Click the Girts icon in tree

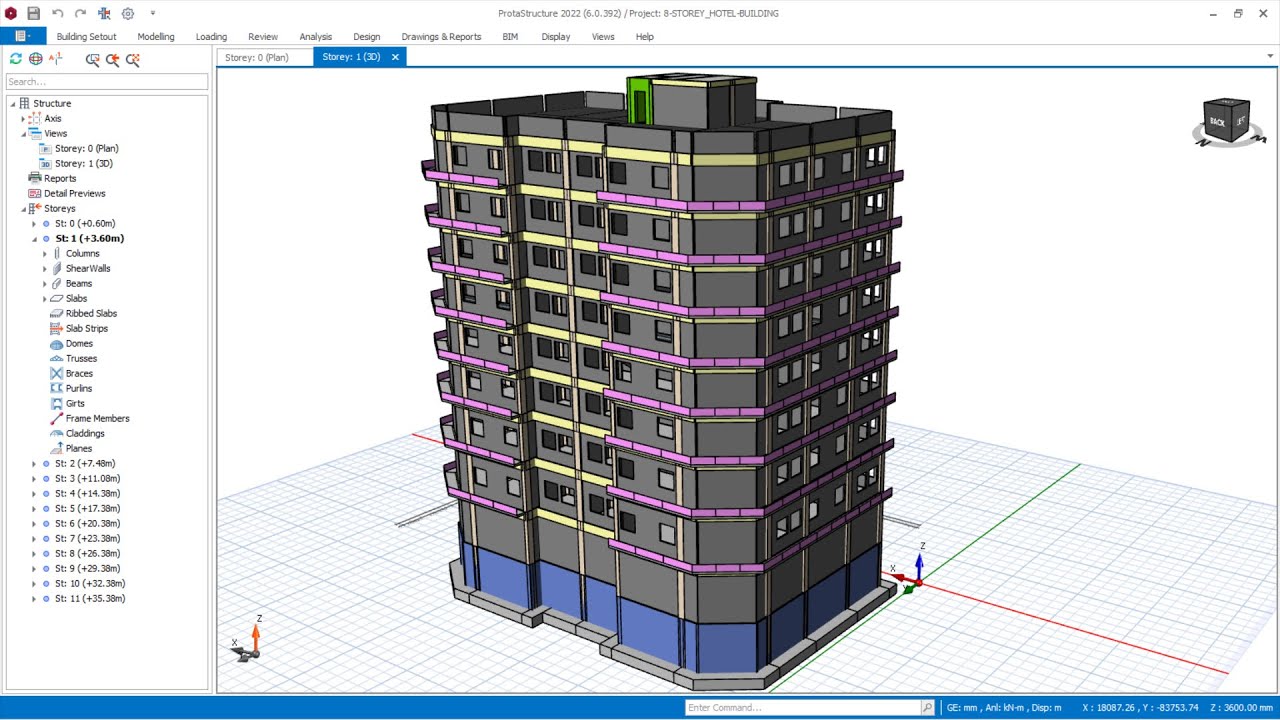coord(56,403)
